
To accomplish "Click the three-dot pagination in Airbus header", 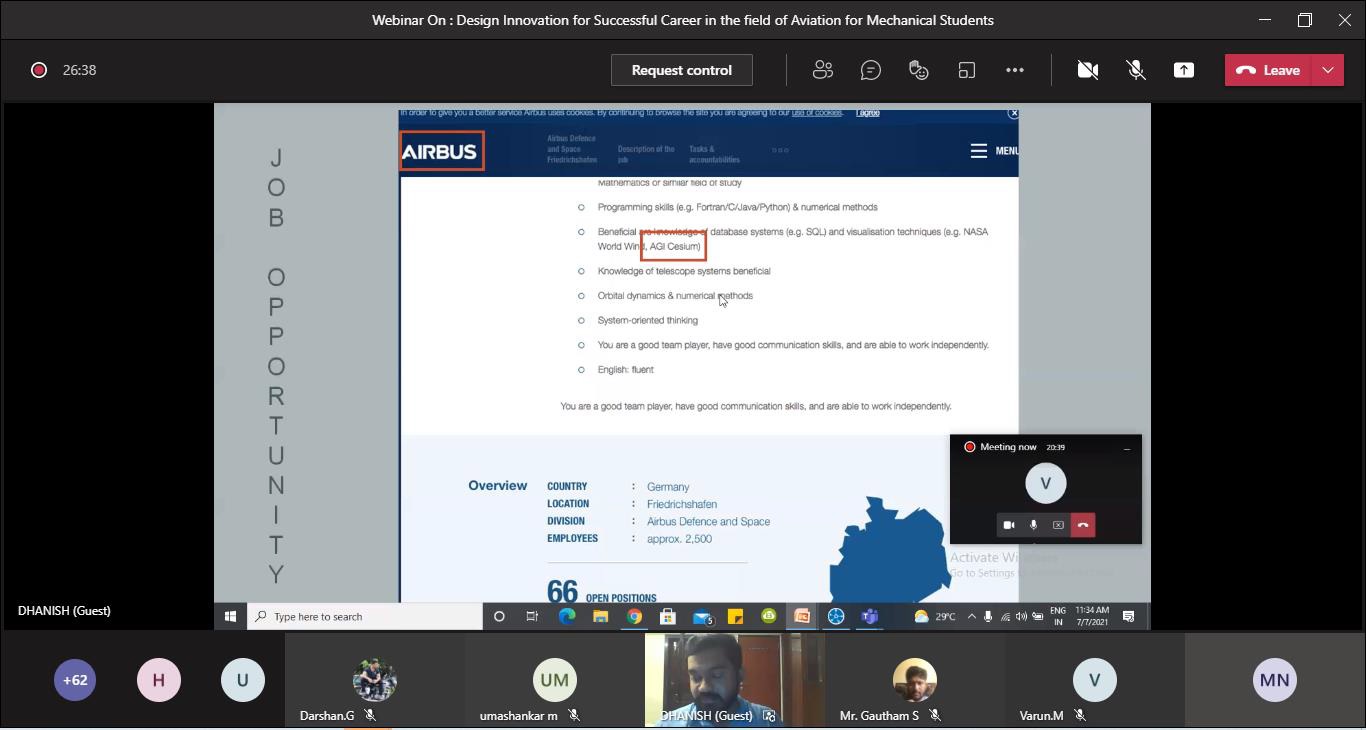I will 780,150.
